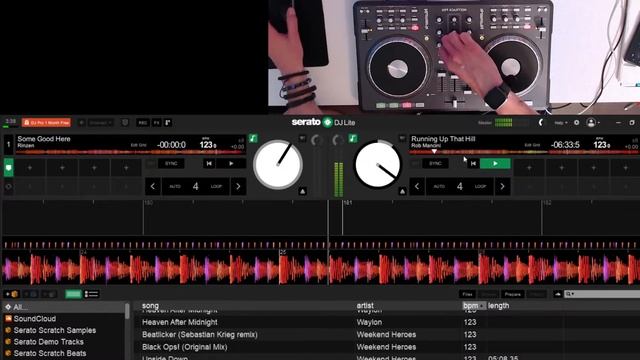Image resolution: width=640 pixels, height=360 pixels.
Task: Enable SYNC on the left deck
Action: click(x=171, y=164)
